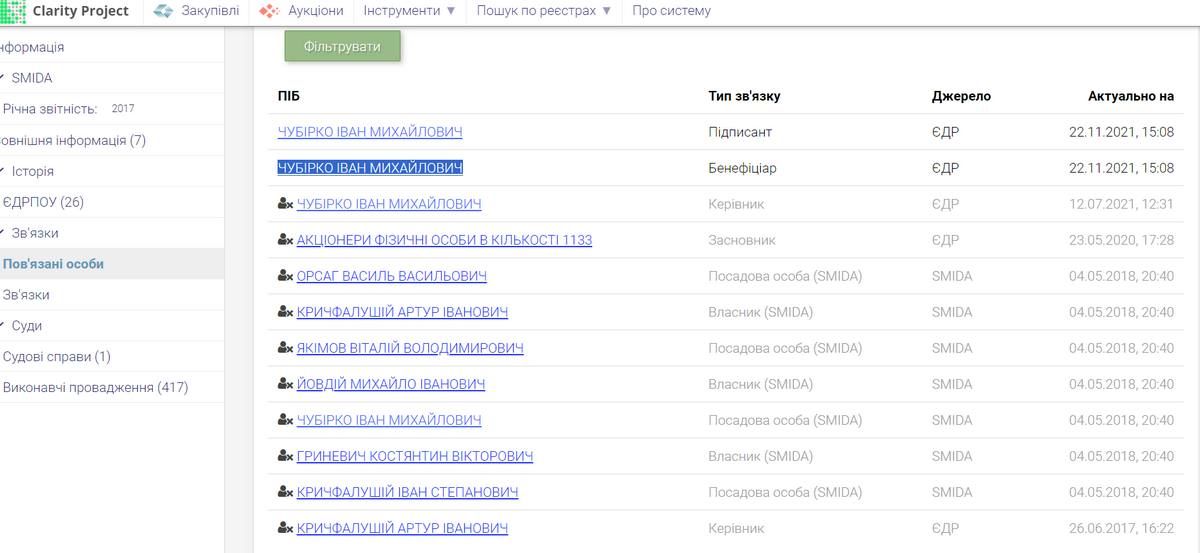This screenshot has height=553, width=1200.
Task: Open the Про систему menu item
Action: coord(671,11)
